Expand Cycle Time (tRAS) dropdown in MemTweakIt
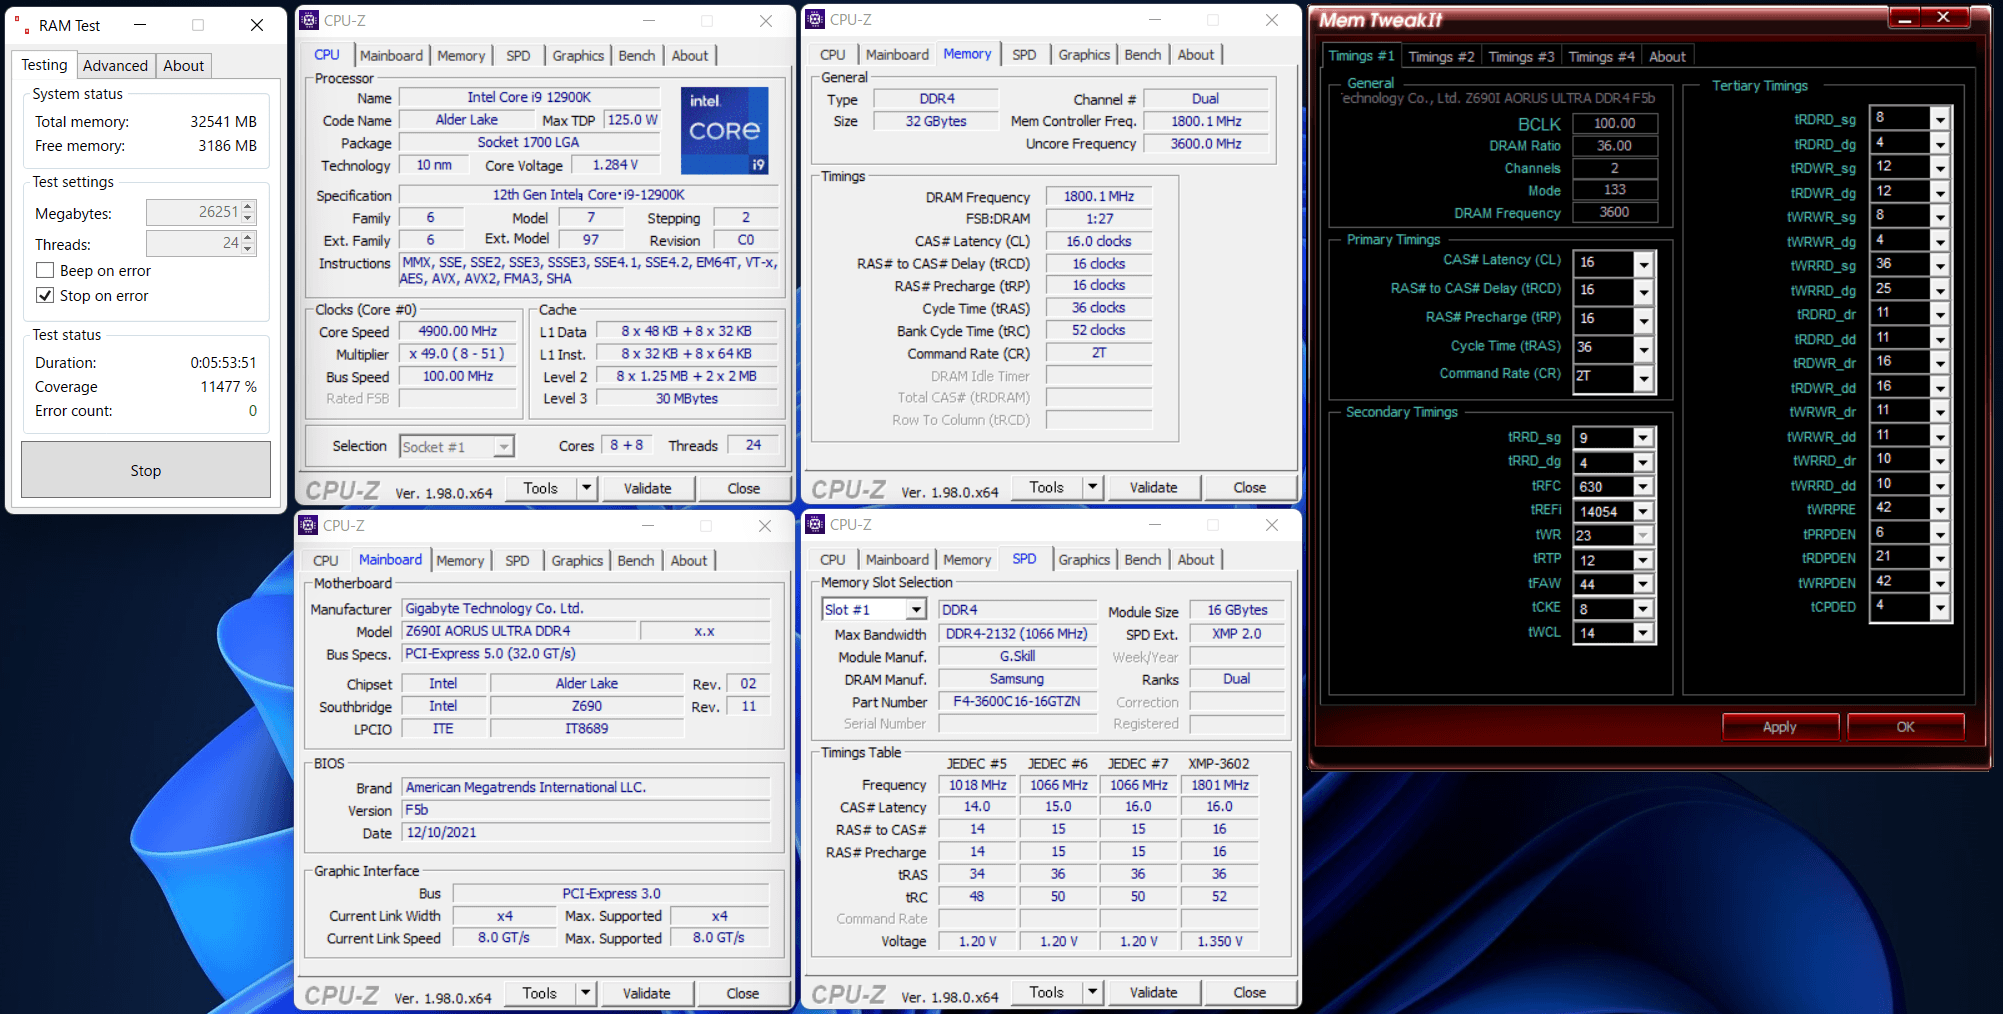 point(1643,348)
